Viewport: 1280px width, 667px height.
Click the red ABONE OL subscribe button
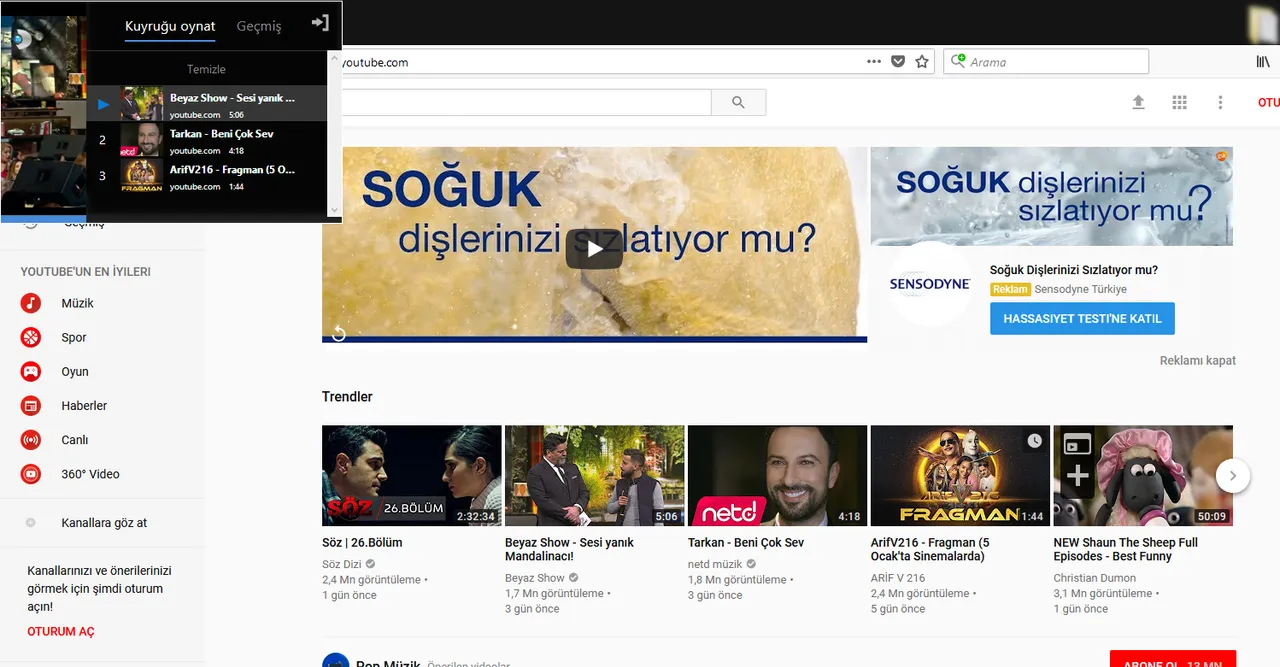coord(1173,659)
